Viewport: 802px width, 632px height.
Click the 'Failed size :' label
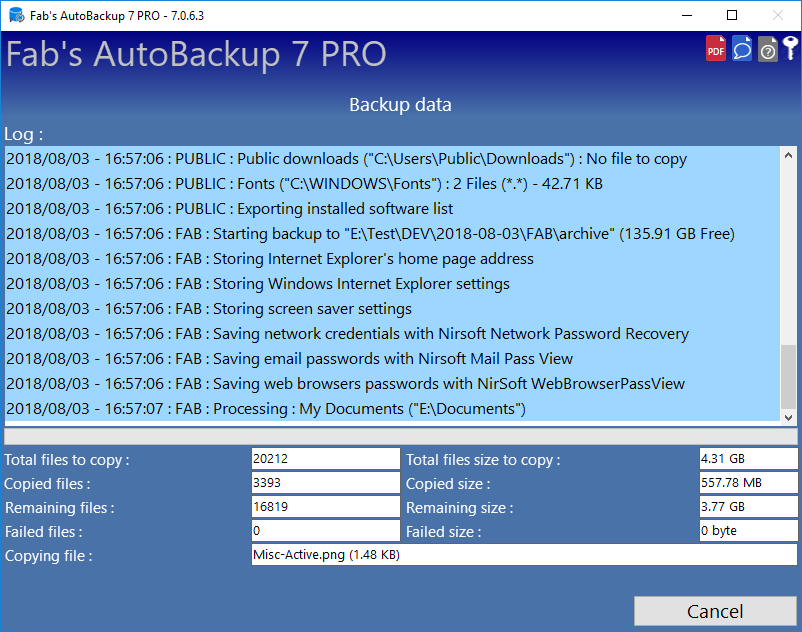(443, 532)
